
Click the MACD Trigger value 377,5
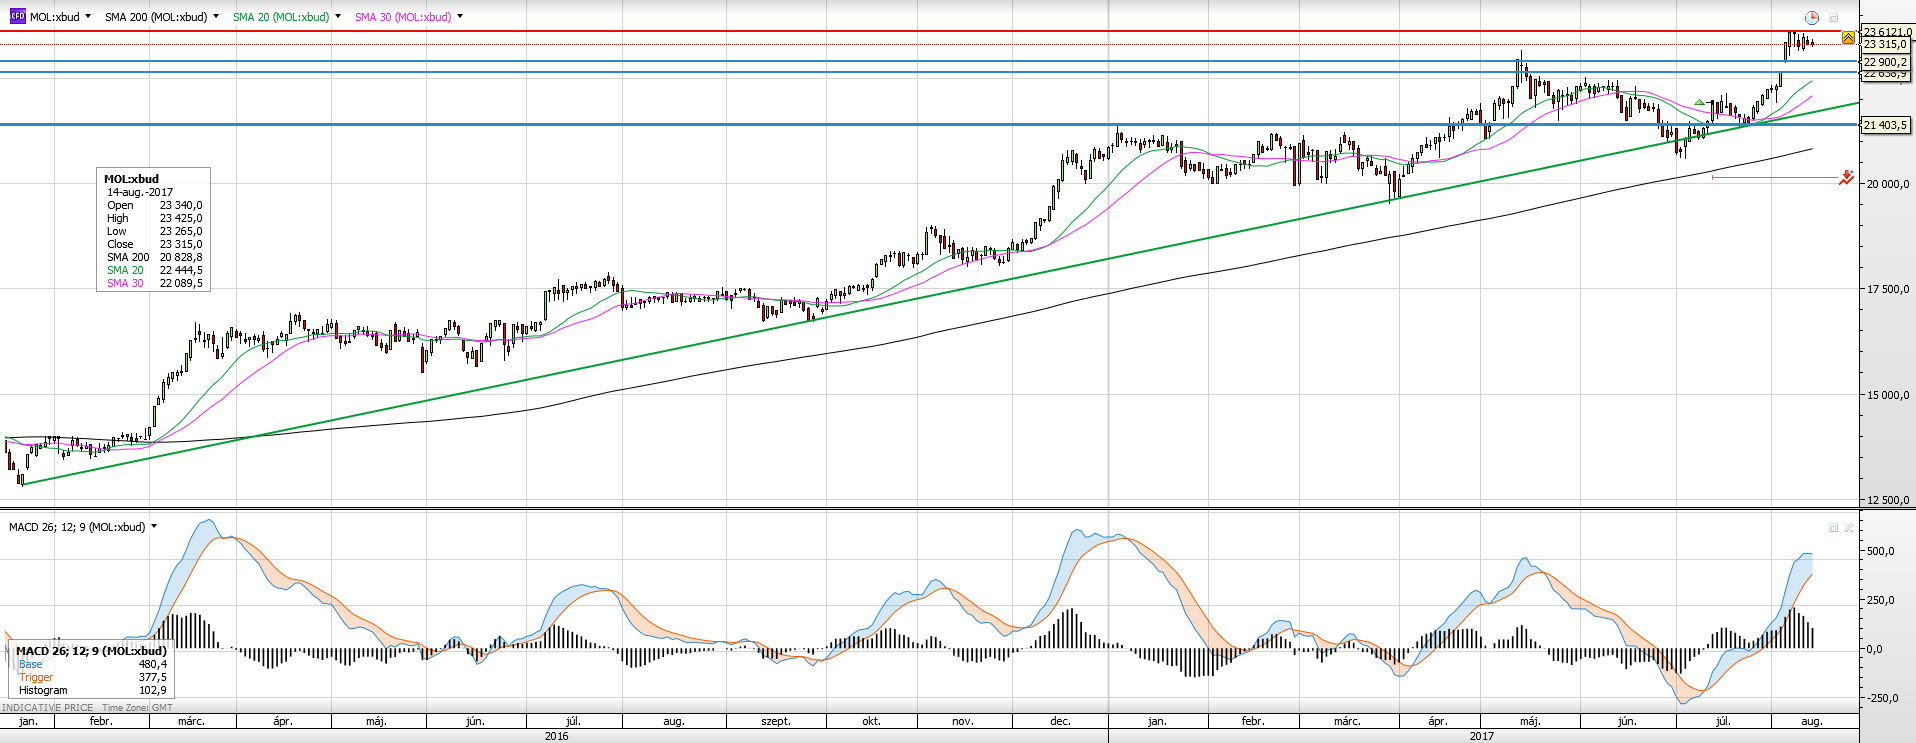[x=153, y=677]
